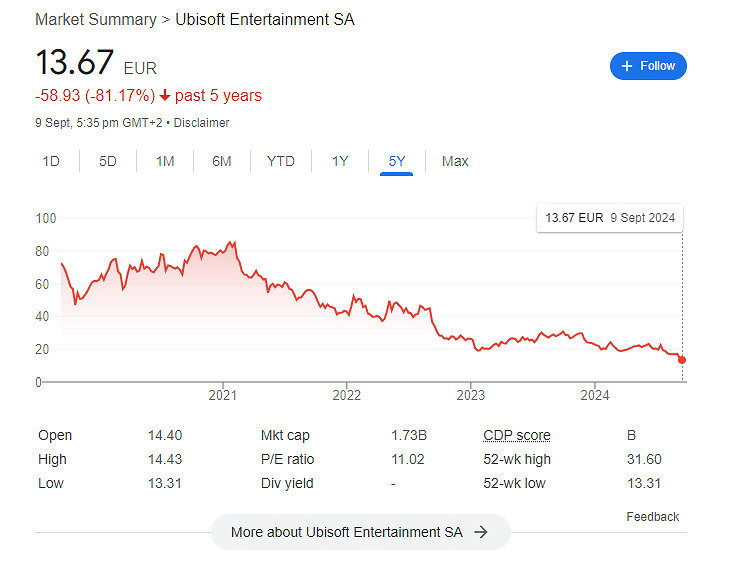This screenshot has width=736, height=574.
Task: Click the Market Summary breadcrumb link
Action: click(96, 20)
